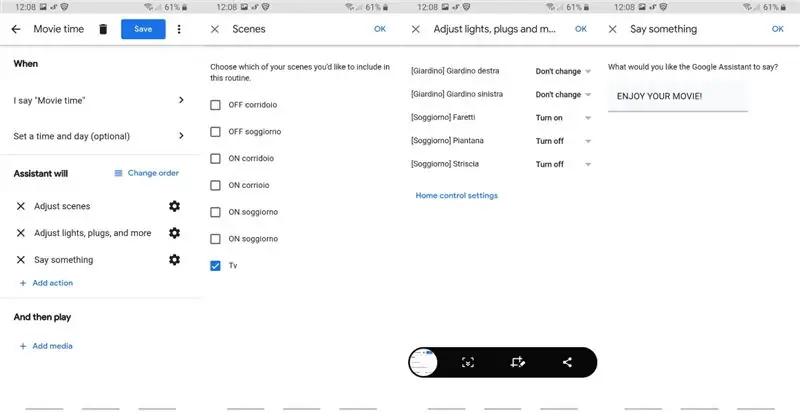Open Home control settings link
Viewport: 800px width, 413px height.
[457, 196]
